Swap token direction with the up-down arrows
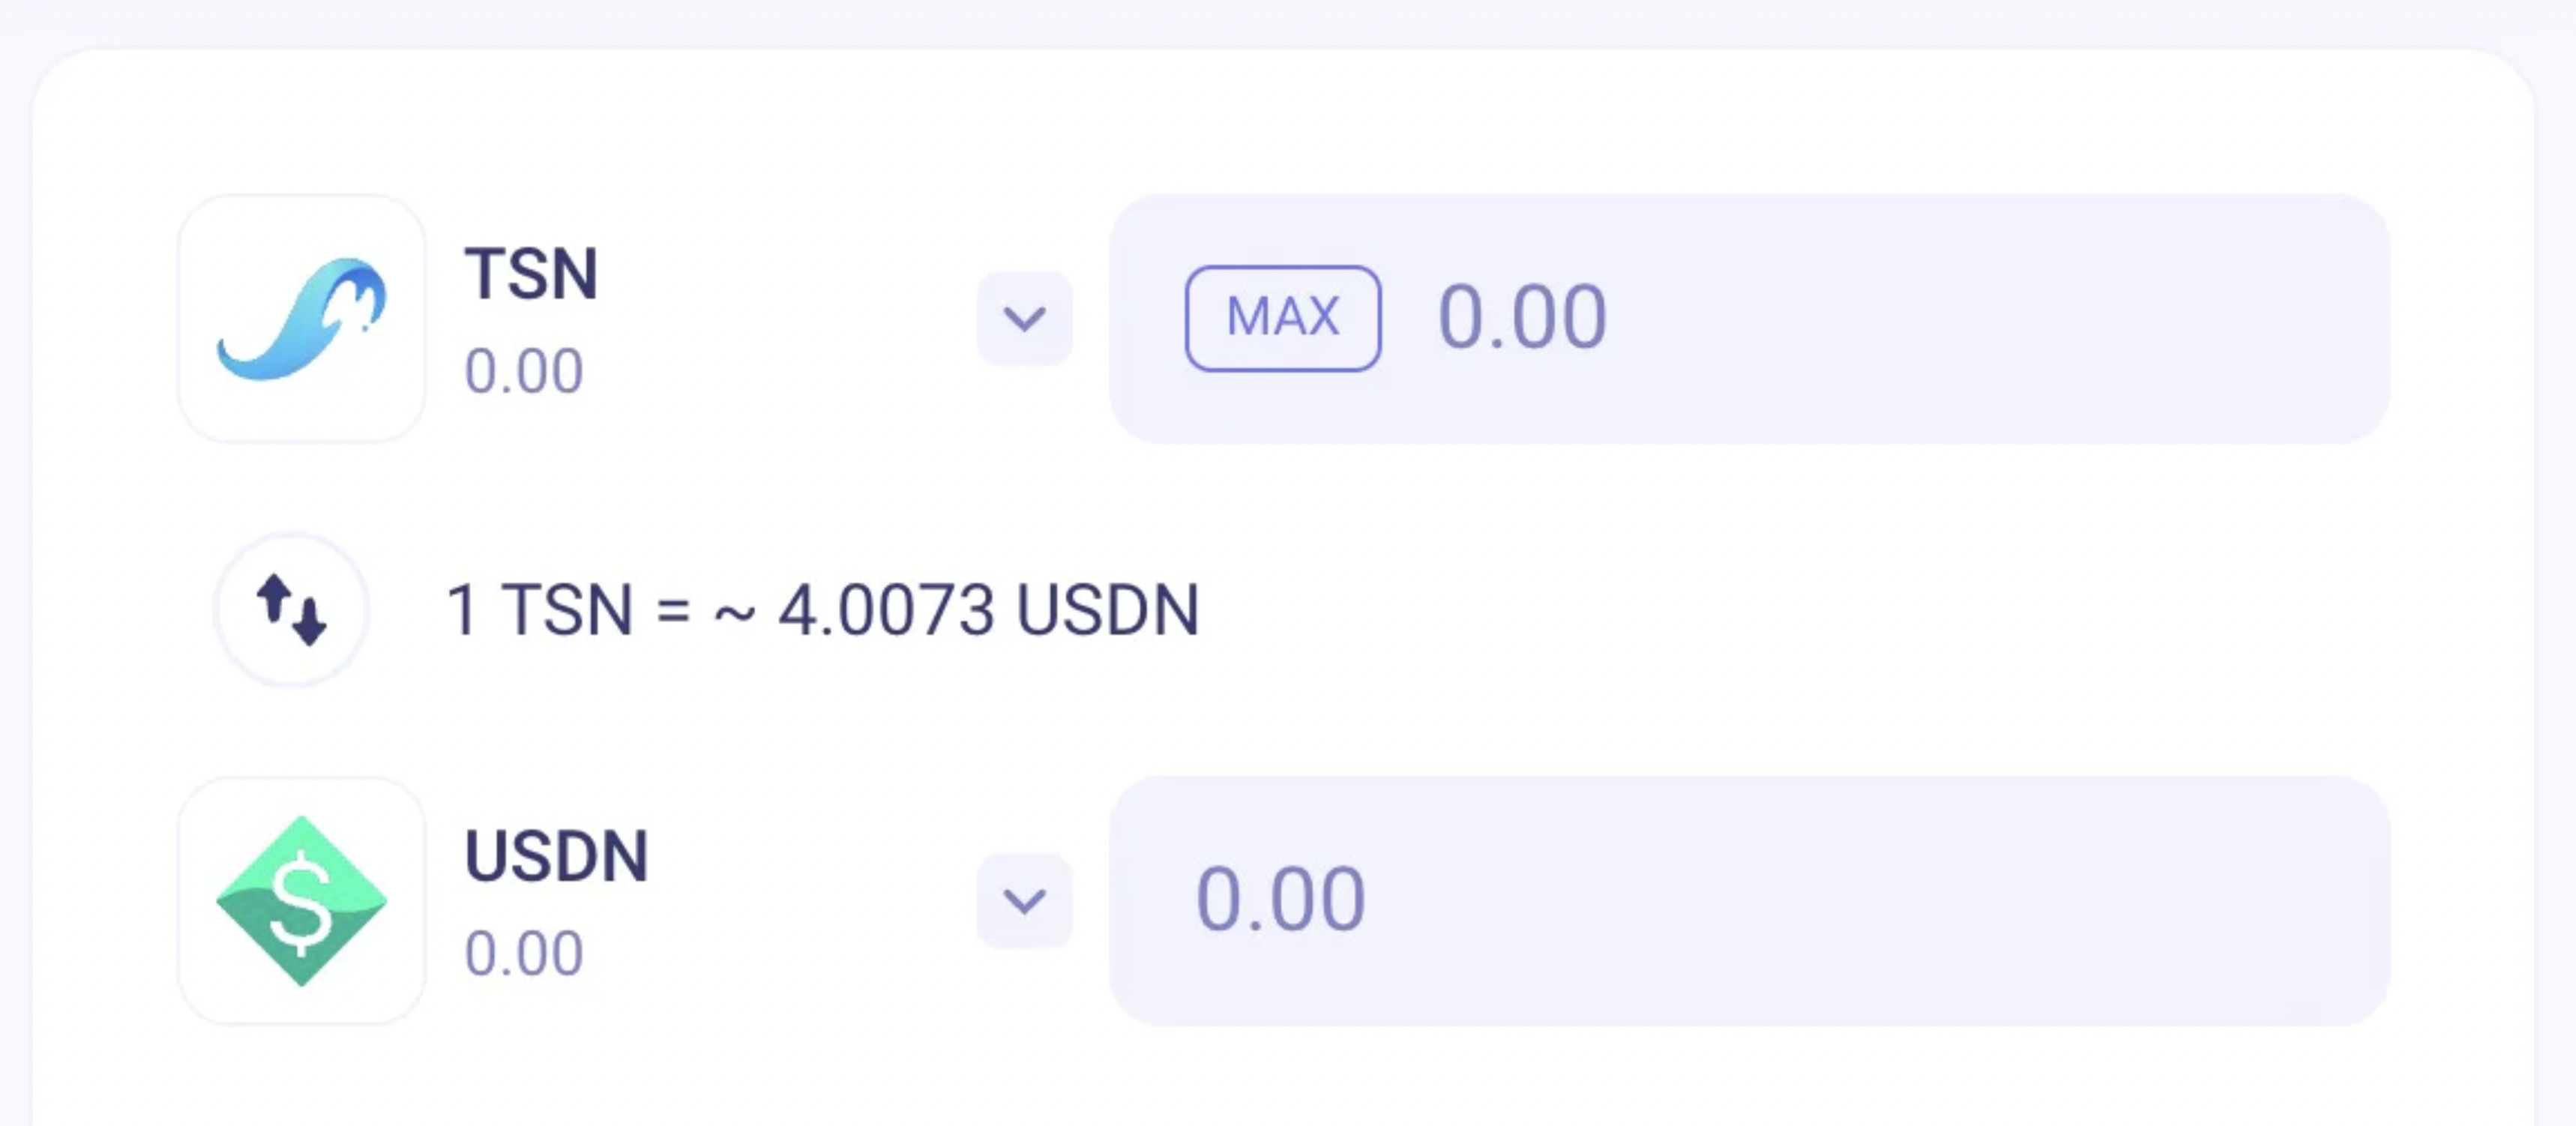This screenshot has width=2576, height=1126. pos(291,609)
